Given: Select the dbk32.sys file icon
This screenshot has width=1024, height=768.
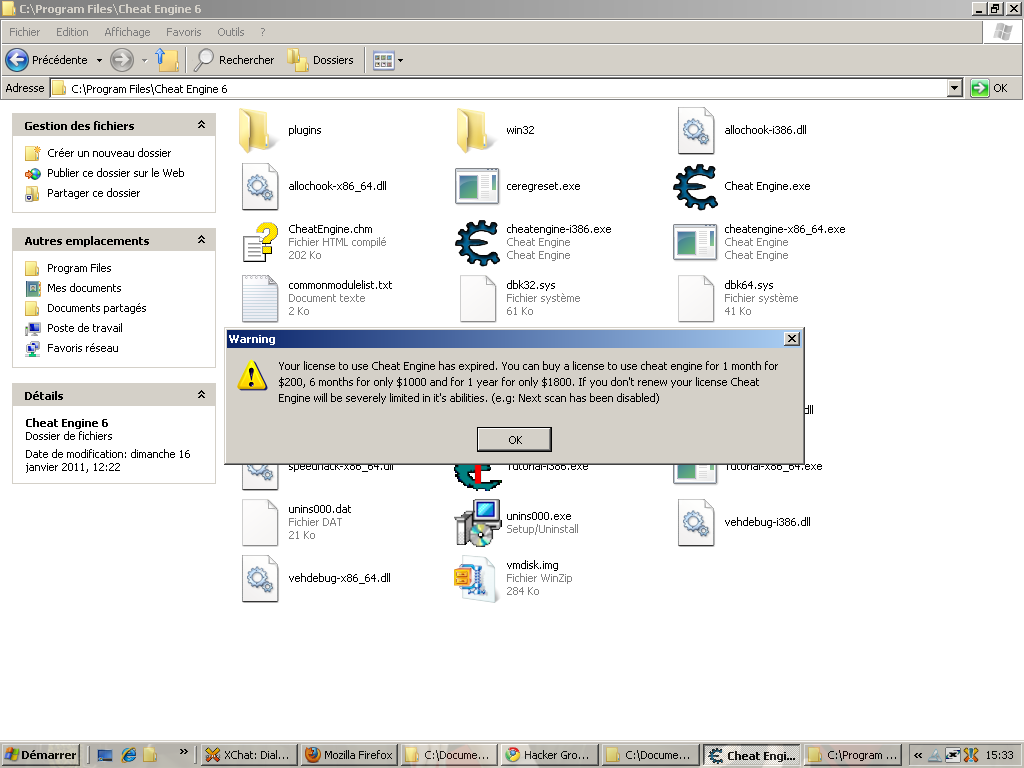Looking at the screenshot, I should coord(478,298).
